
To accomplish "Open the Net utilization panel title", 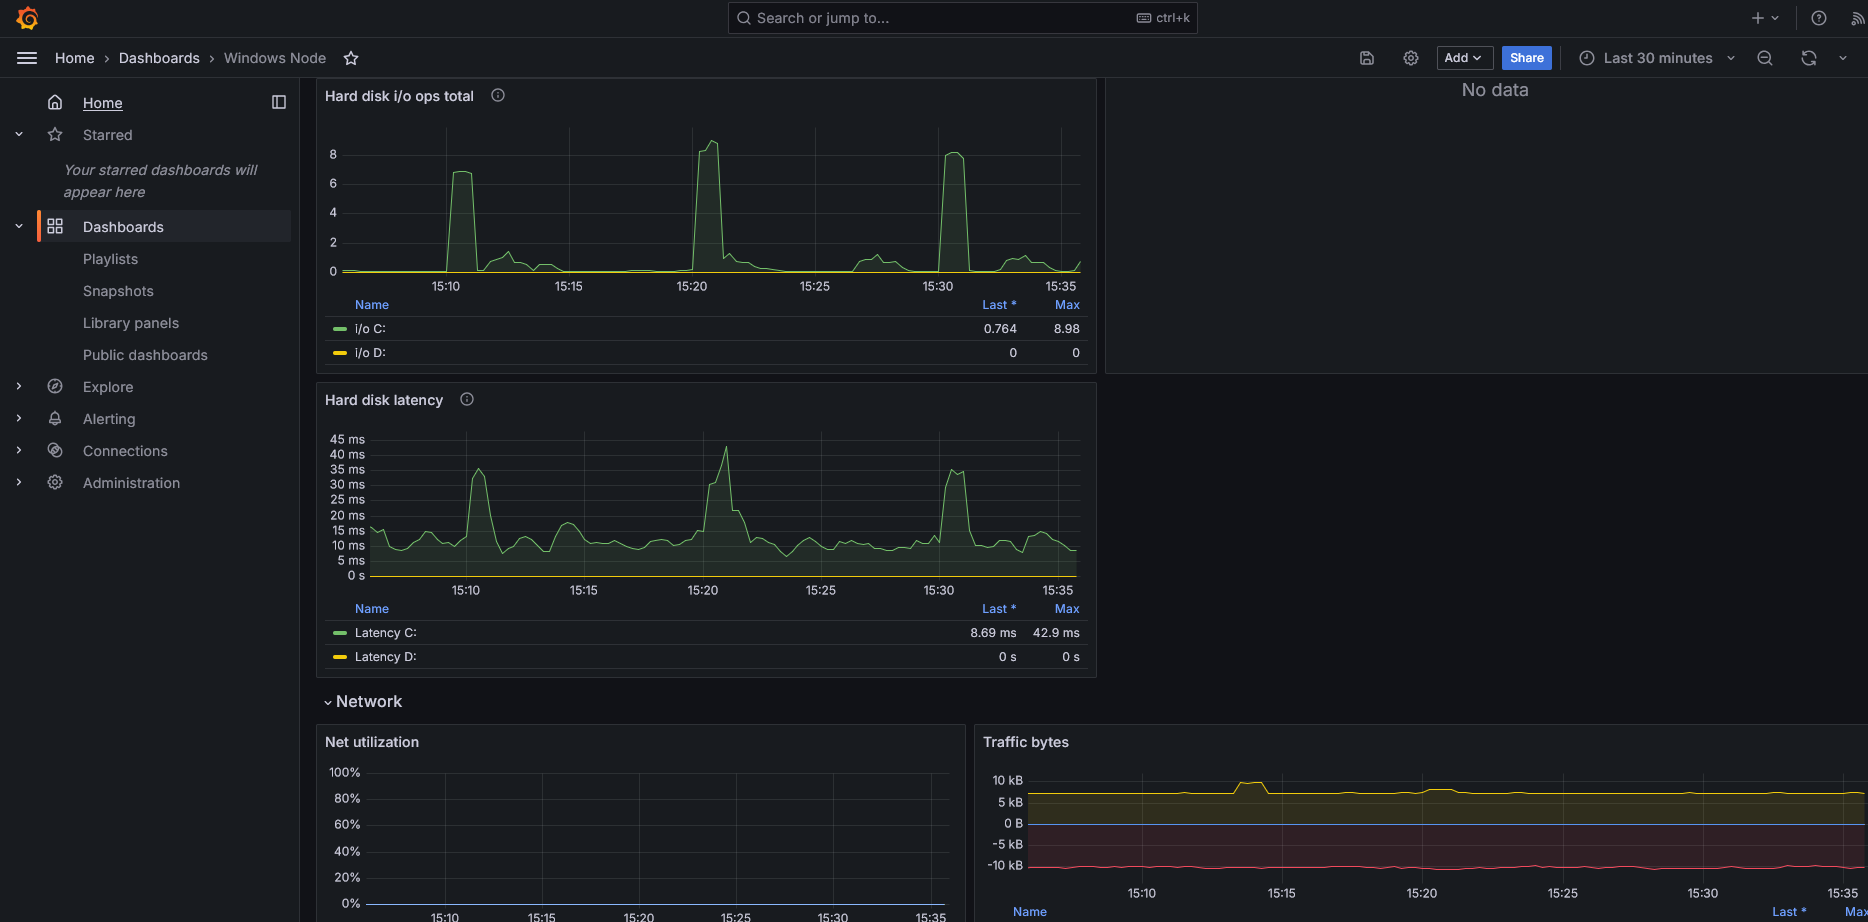I will [x=372, y=741].
